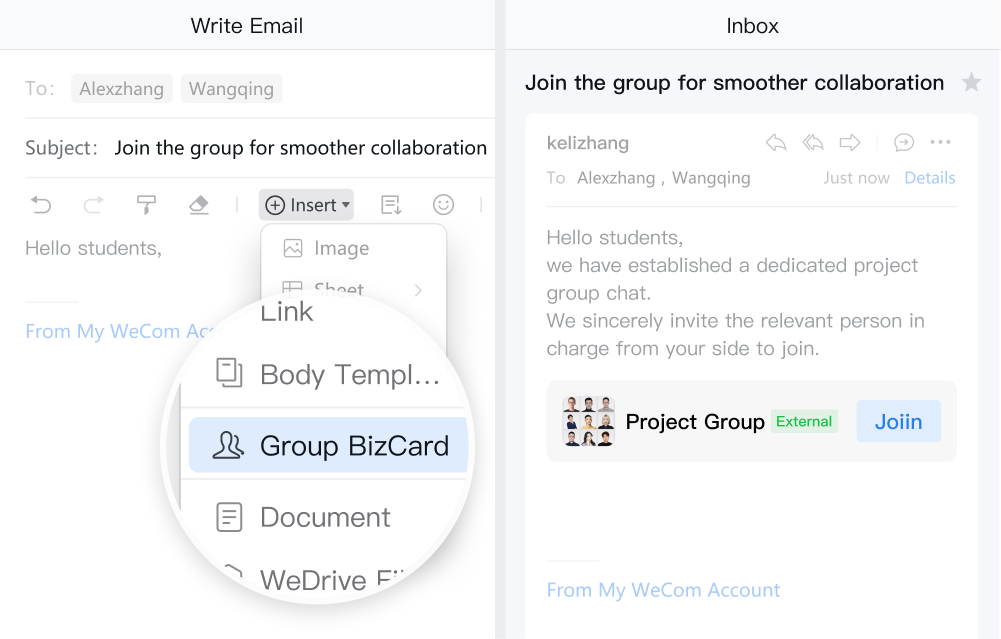Forward the email using forward arrow

[x=850, y=143]
